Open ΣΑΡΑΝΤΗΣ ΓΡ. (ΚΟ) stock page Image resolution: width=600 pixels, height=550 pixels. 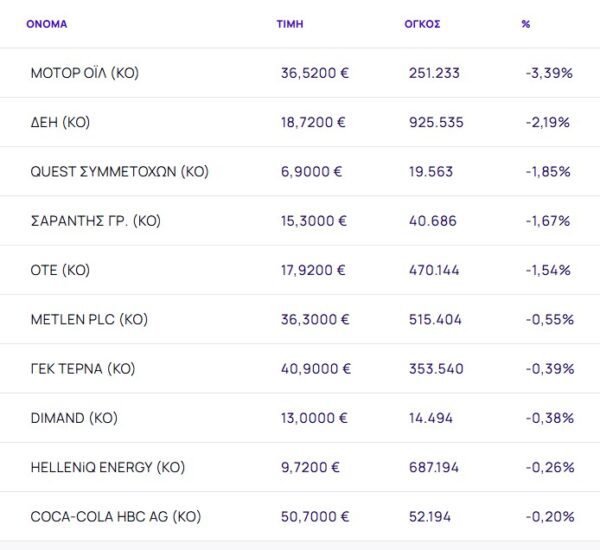(x=96, y=220)
